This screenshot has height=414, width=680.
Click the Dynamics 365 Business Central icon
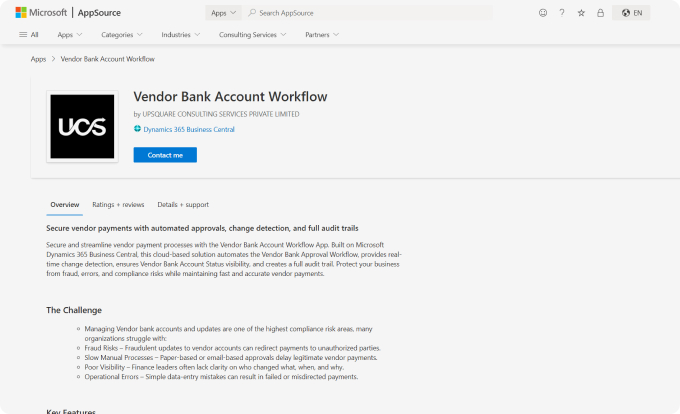[137, 129]
